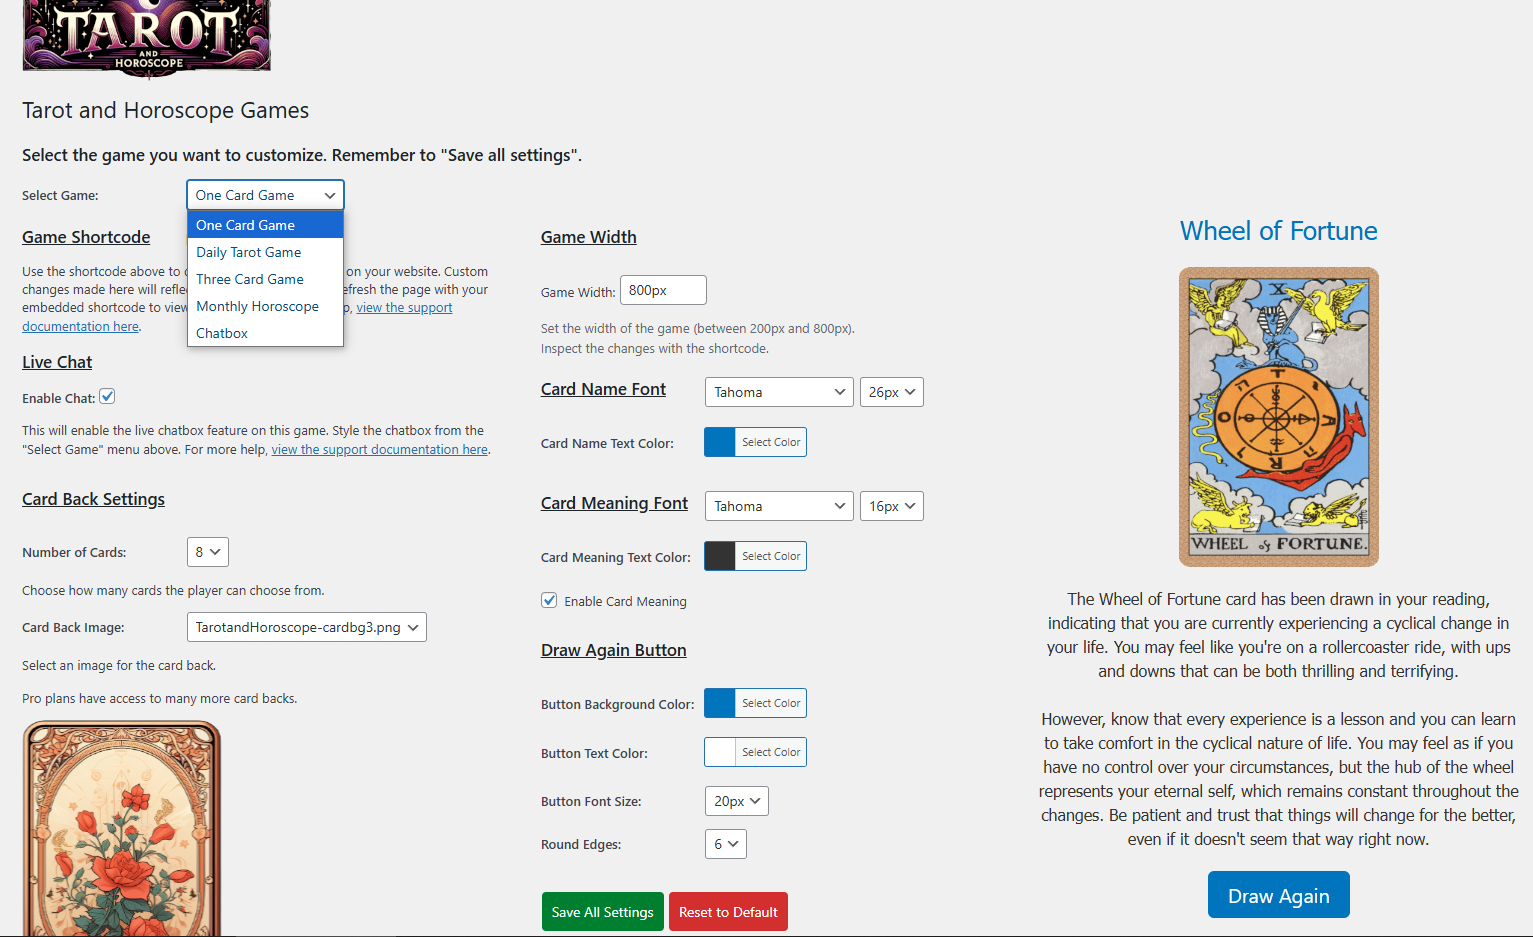The image size is (1533, 937).
Task: Click the Button Text Color swatch
Action: [720, 752]
